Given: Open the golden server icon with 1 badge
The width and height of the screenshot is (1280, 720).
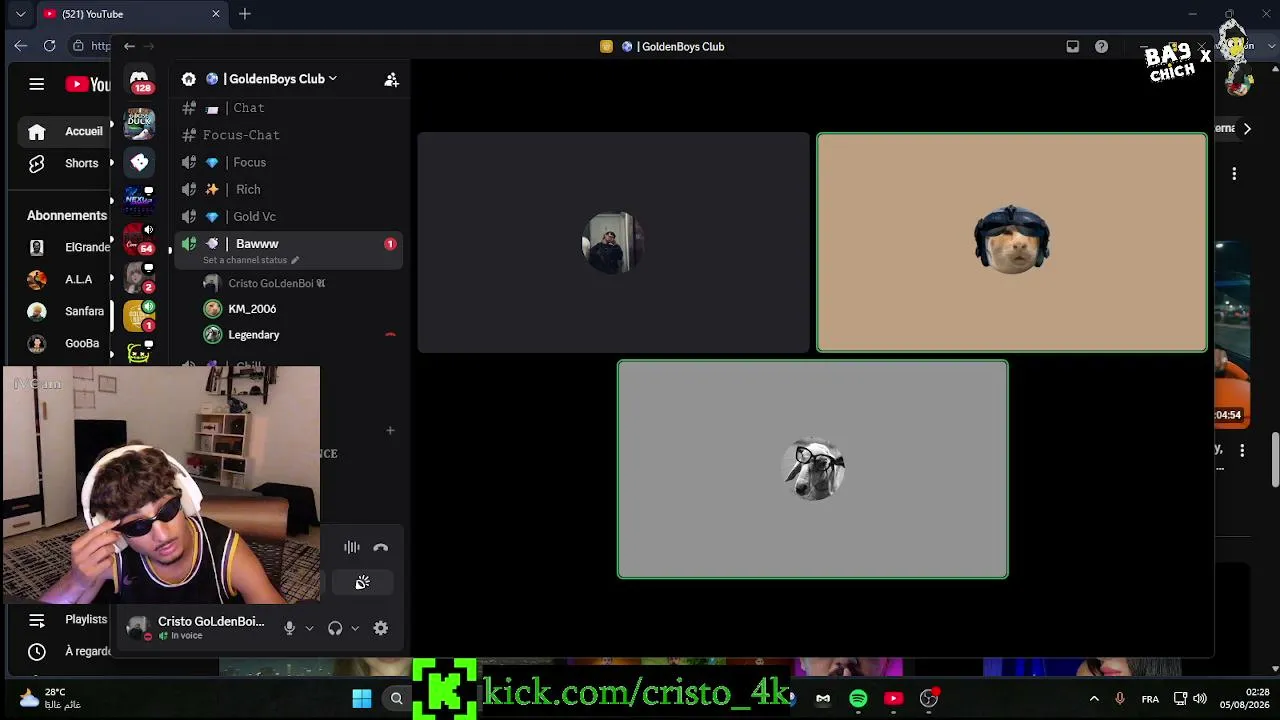Looking at the screenshot, I should click(x=139, y=316).
